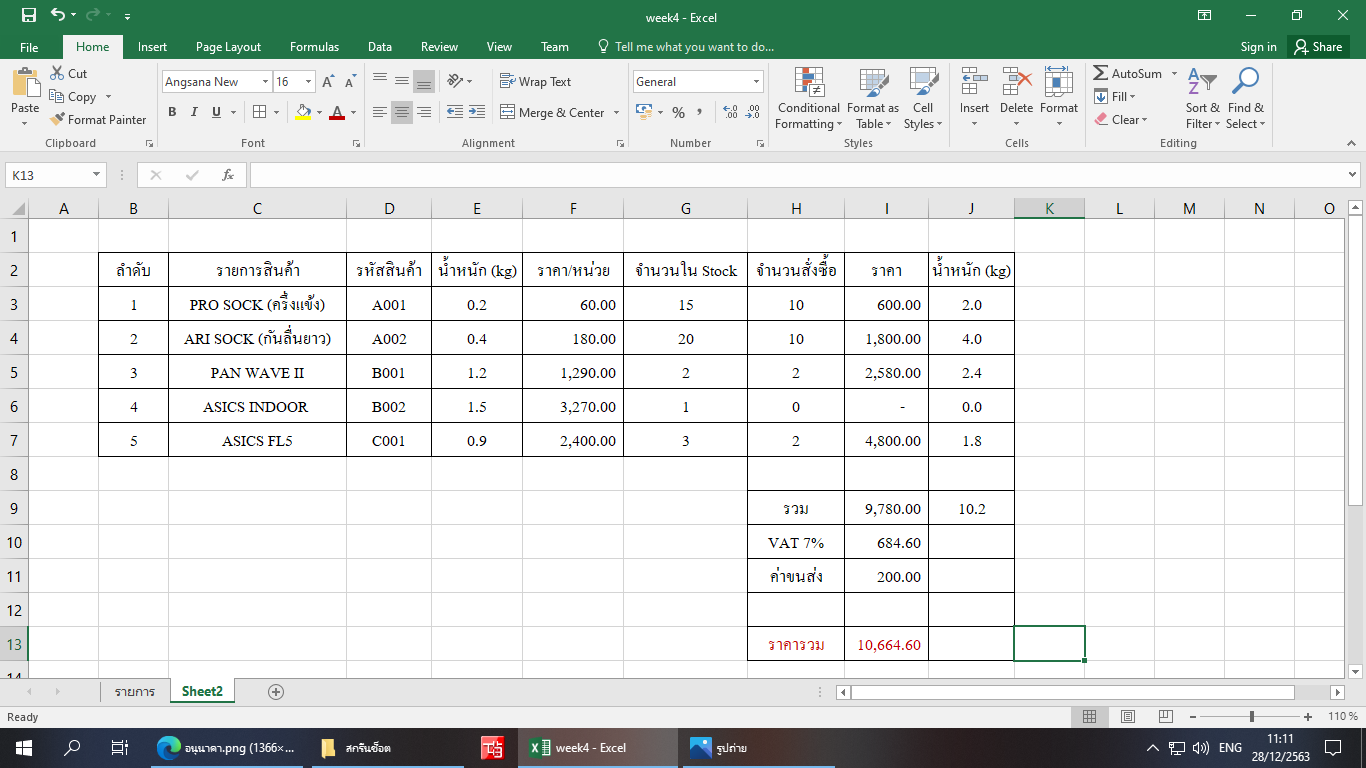Open the General number format dropdown
The image size is (1366, 768).
(756, 82)
